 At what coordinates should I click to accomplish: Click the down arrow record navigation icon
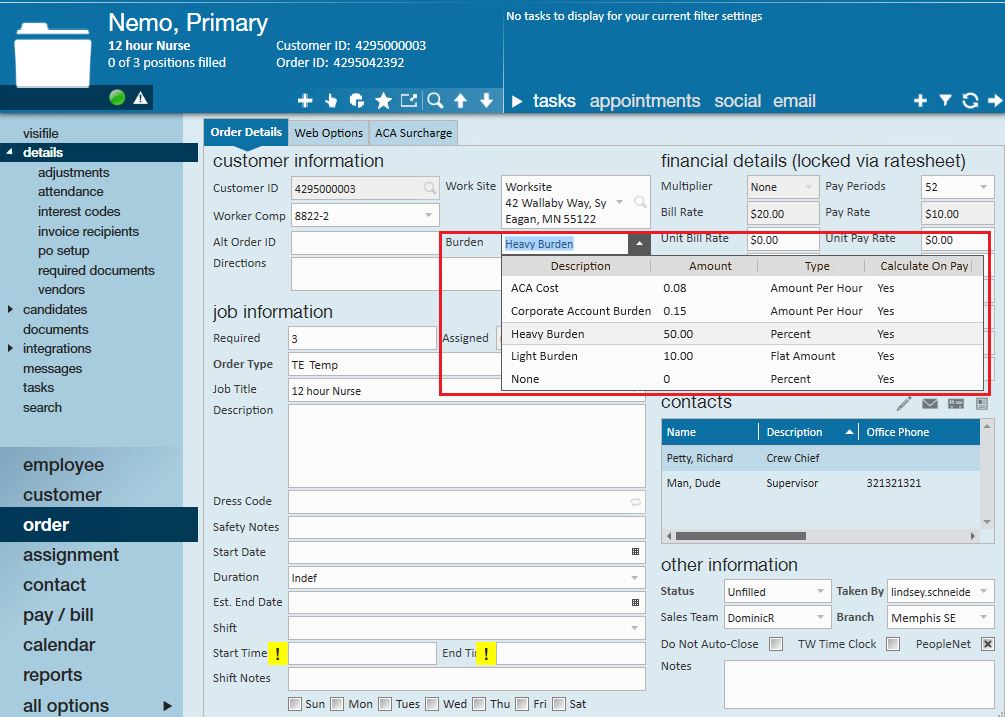486,101
